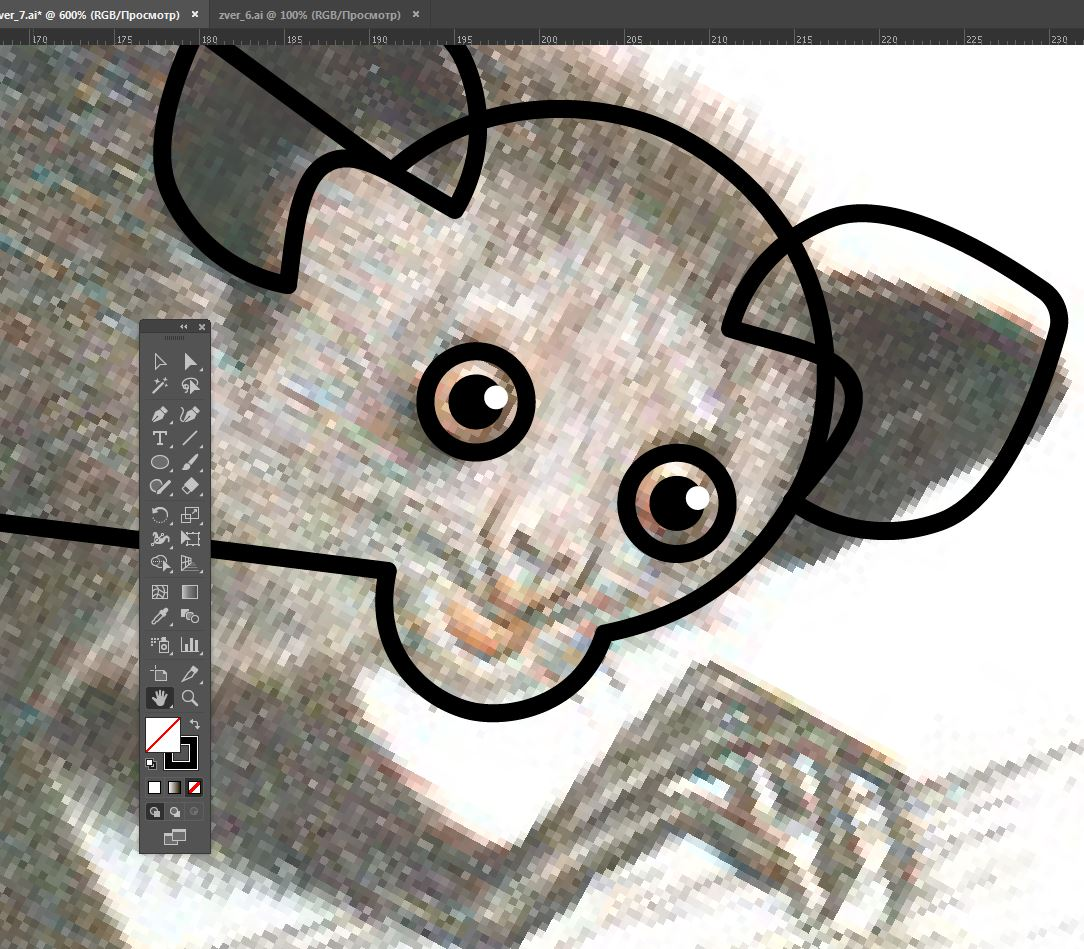Image resolution: width=1084 pixels, height=949 pixels.
Task: Activate the Shaper pencil tool
Action: coord(160,487)
